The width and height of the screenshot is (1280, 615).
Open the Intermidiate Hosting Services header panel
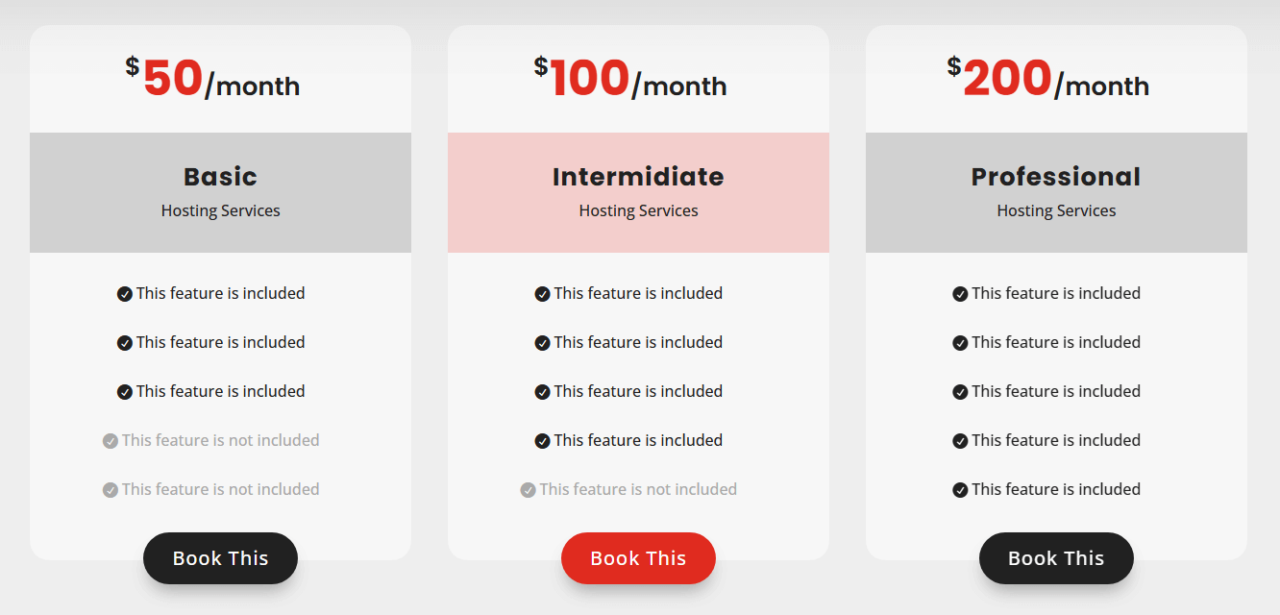(638, 192)
